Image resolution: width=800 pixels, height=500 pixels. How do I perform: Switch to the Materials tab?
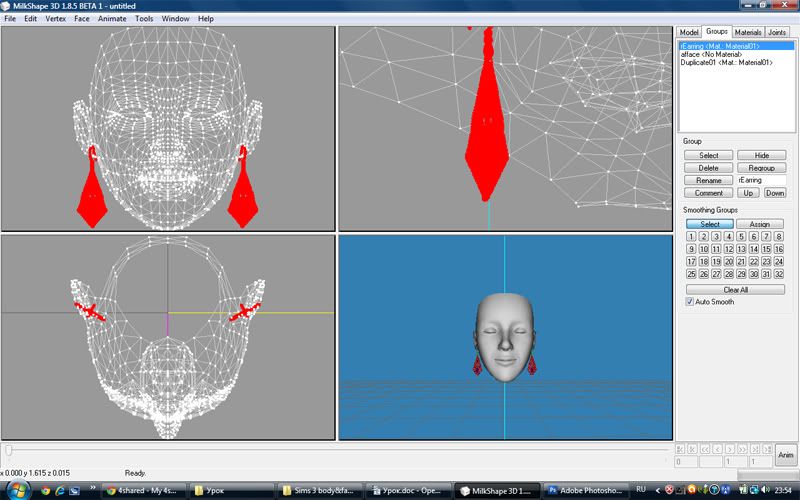pyautogui.click(x=748, y=32)
